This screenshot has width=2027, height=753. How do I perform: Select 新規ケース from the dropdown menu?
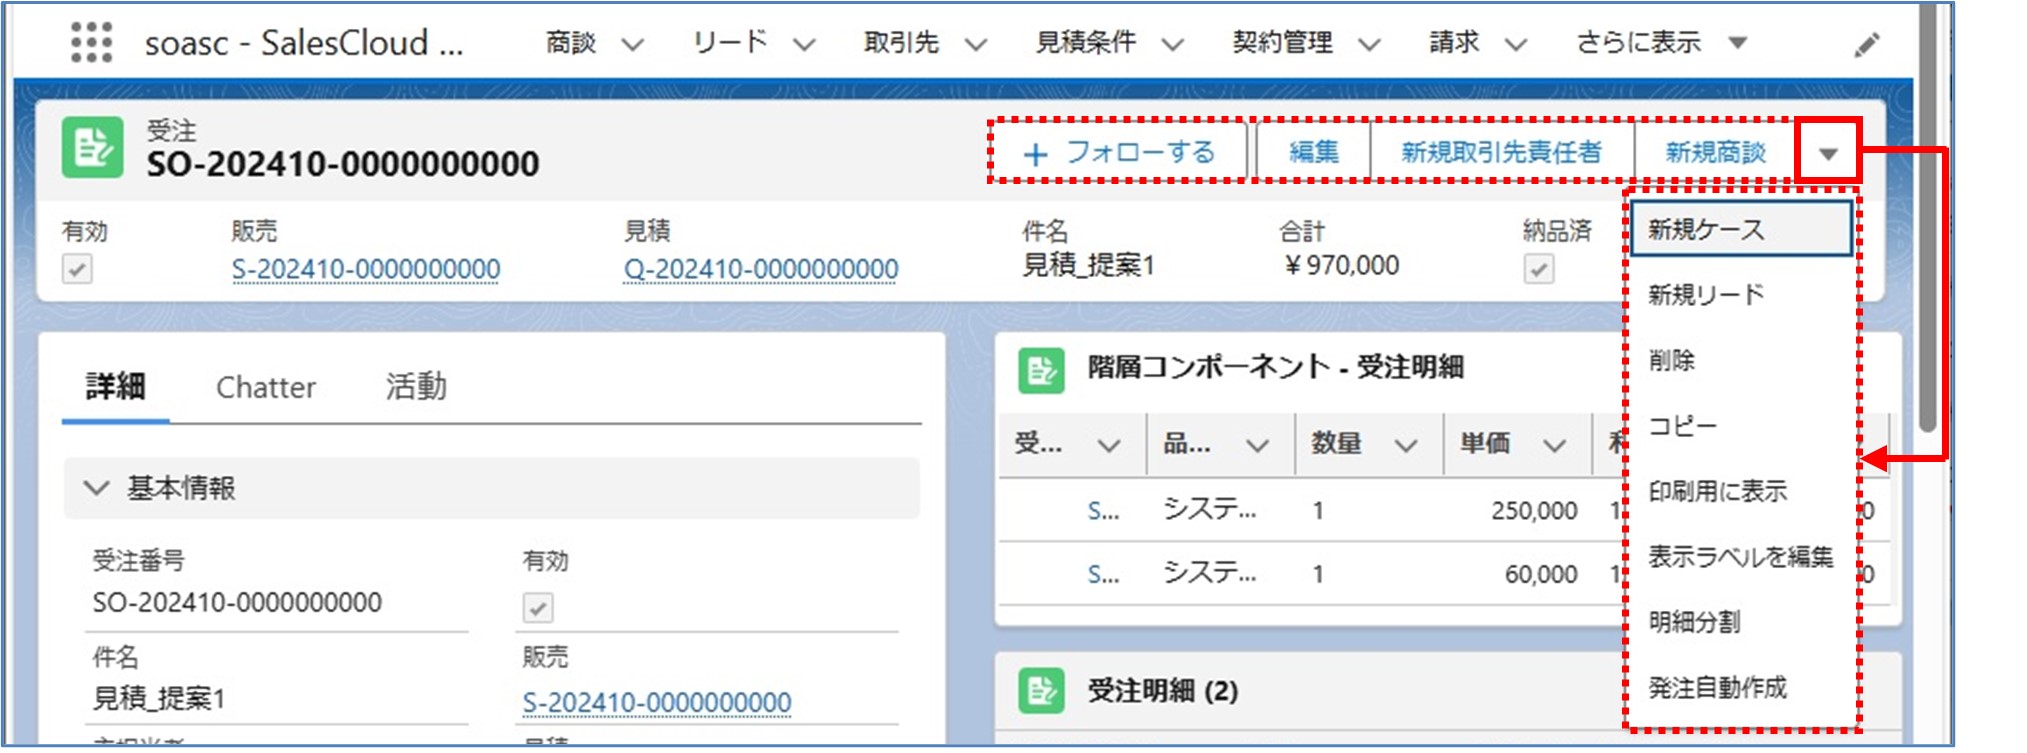pos(1741,229)
